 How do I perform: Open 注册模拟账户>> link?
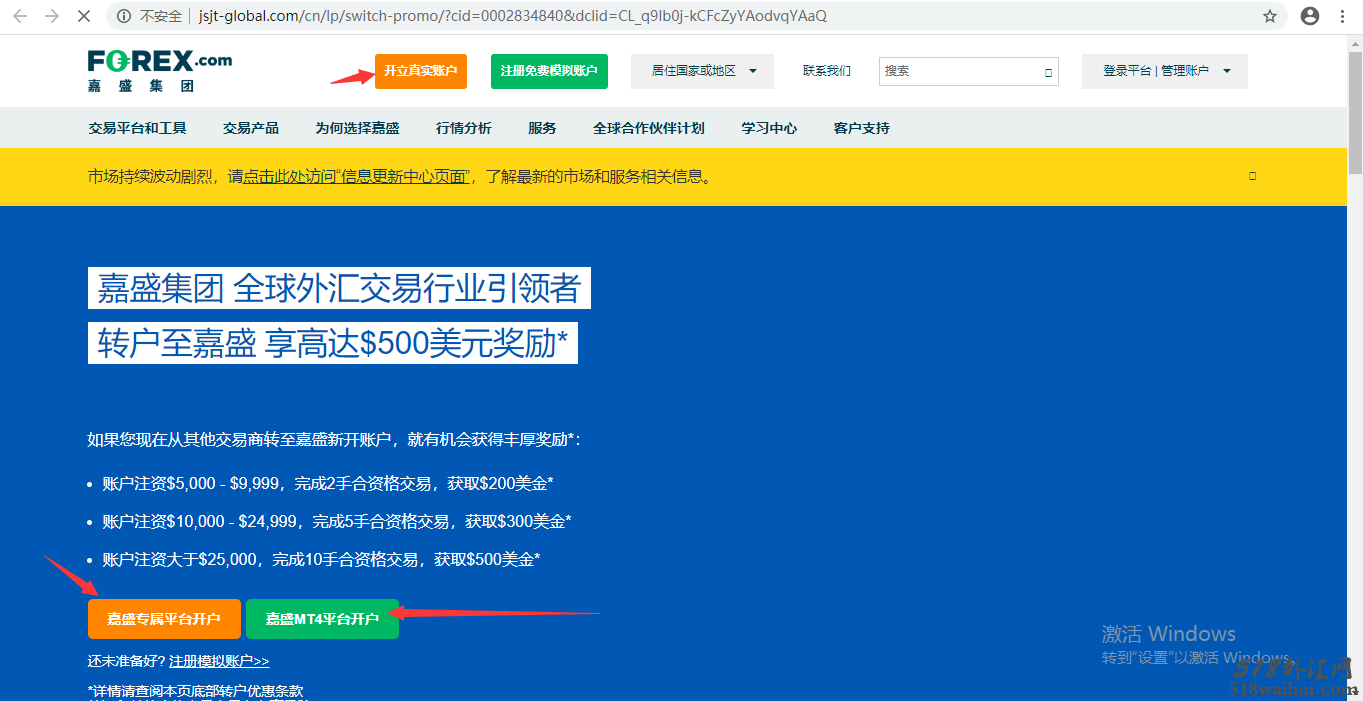point(219,661)
